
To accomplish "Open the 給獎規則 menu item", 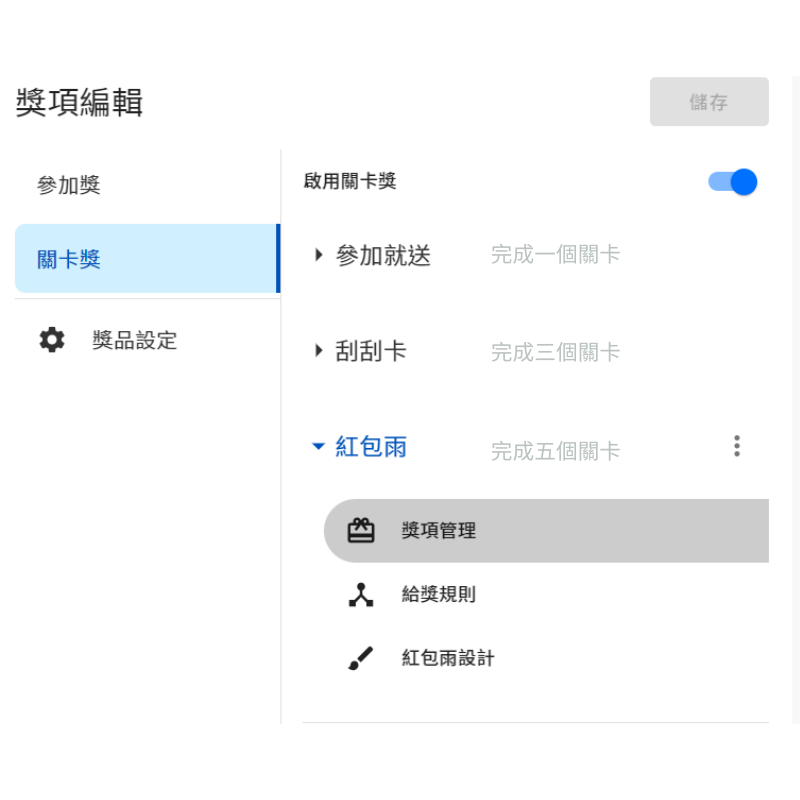I will tap(439, 595).
